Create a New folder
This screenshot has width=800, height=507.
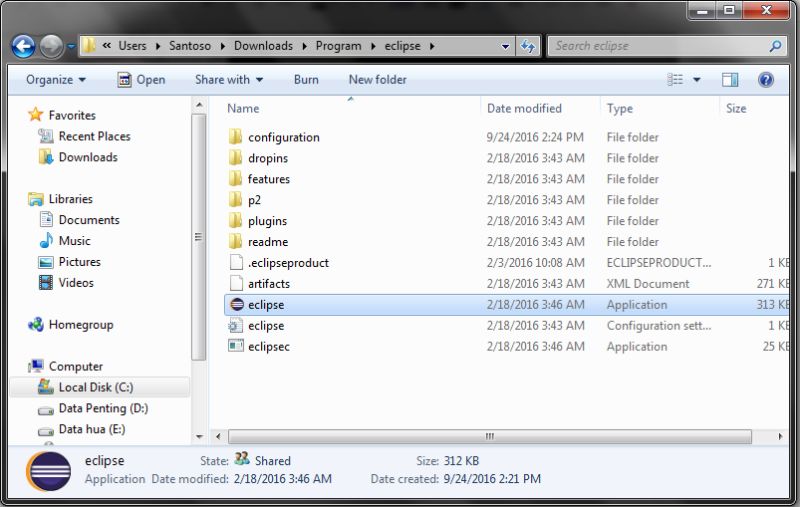coord(378,80)
